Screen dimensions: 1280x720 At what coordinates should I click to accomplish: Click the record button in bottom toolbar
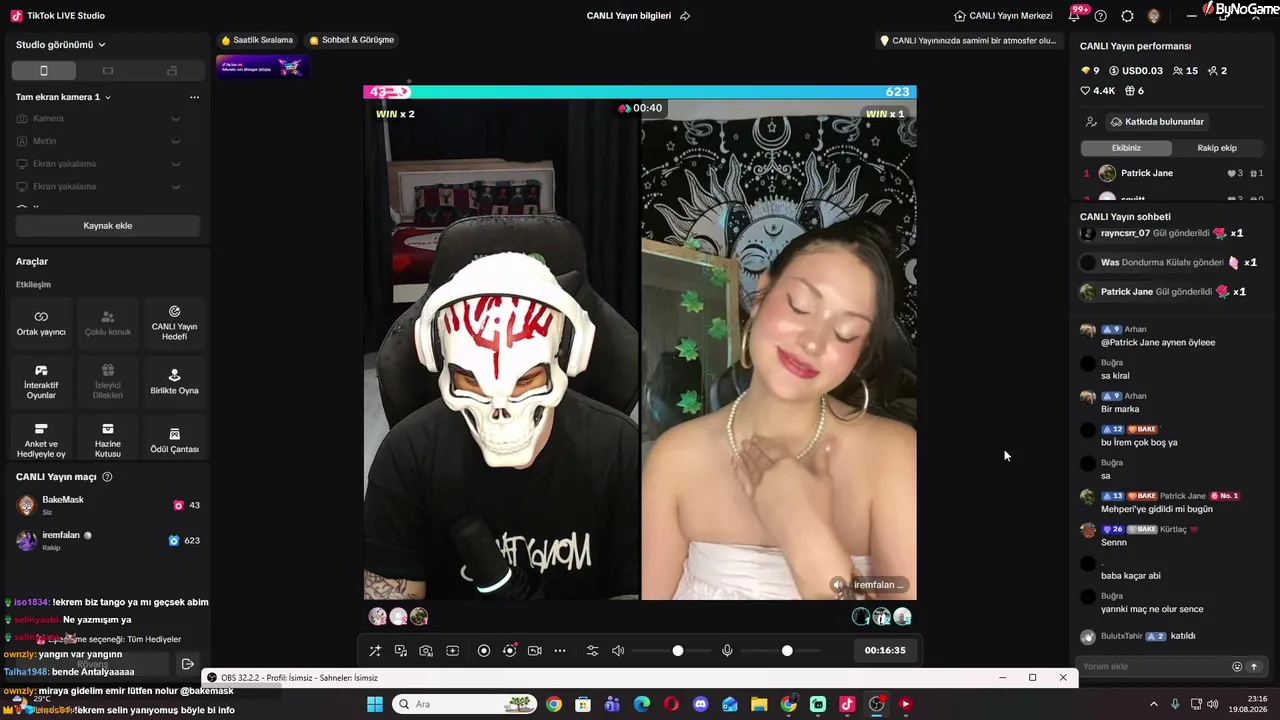[484, 651]
